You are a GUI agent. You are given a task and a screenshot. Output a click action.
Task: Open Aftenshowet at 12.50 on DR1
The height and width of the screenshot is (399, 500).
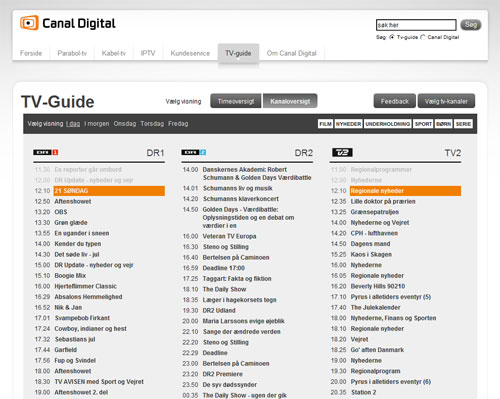click(73, 201)
